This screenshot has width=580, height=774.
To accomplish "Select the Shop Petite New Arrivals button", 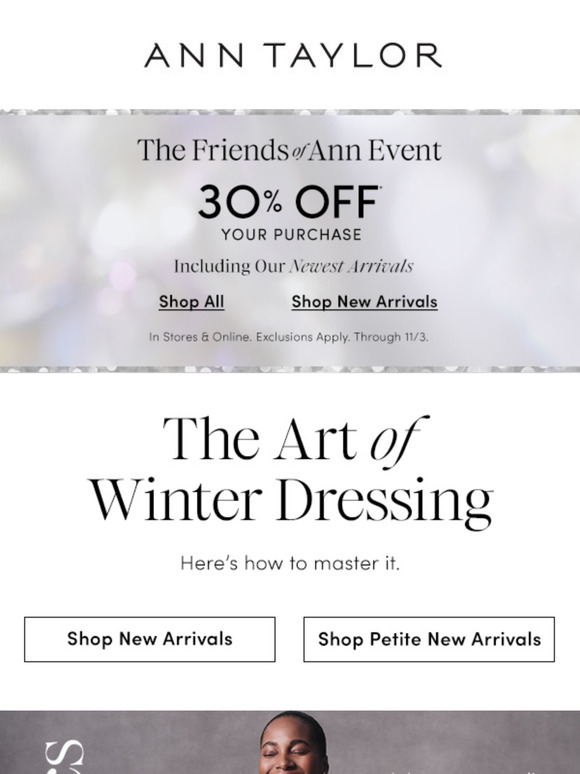I will tap(429, 639).
